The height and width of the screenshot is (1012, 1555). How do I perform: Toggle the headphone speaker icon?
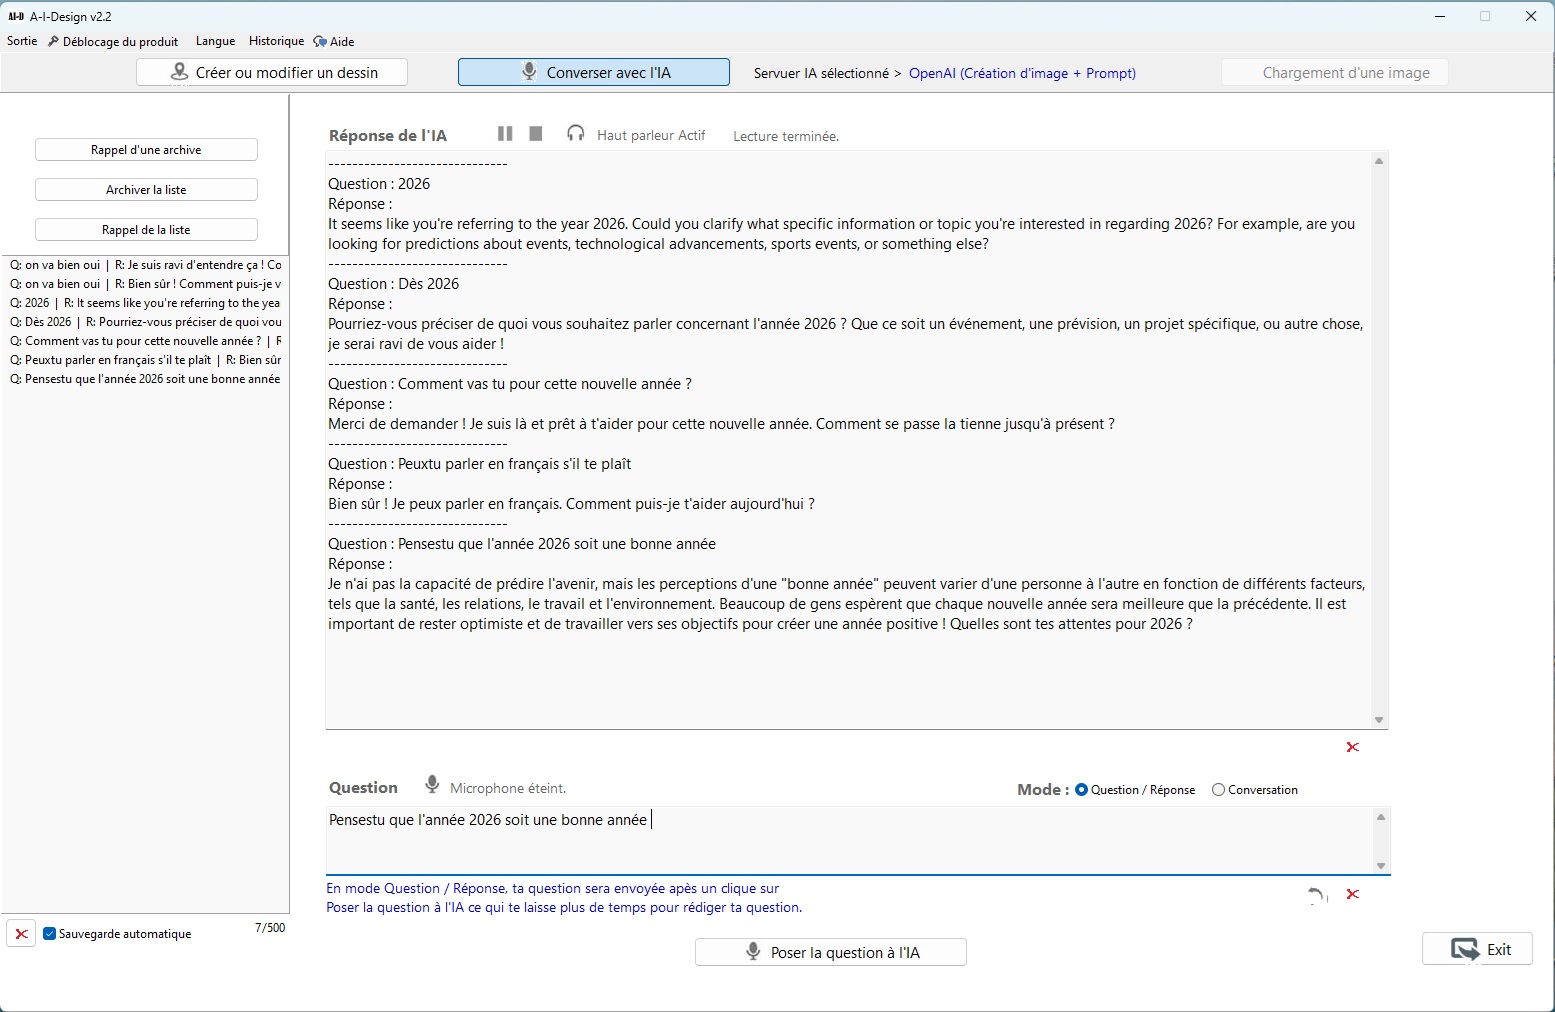[x=575, y=134]
